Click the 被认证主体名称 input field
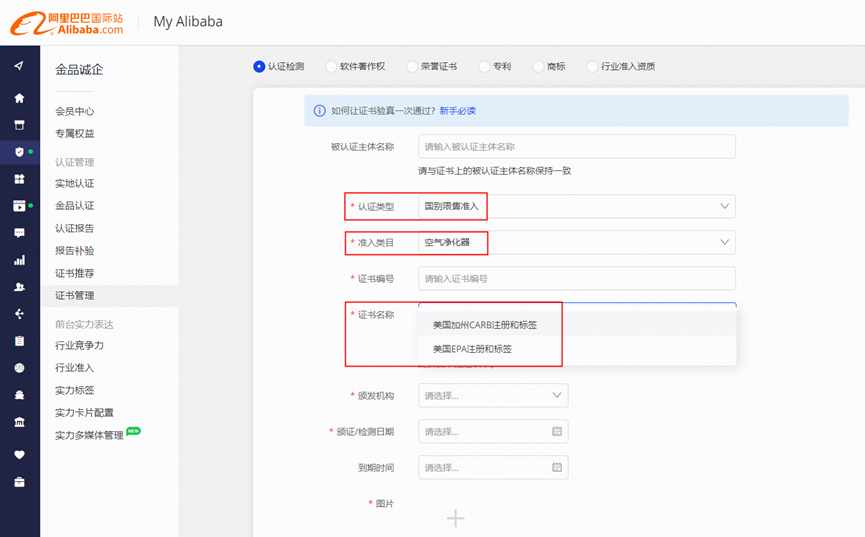The width and height of the screenshot is (865, 537). pyautogui.click(x=576, y=147)
